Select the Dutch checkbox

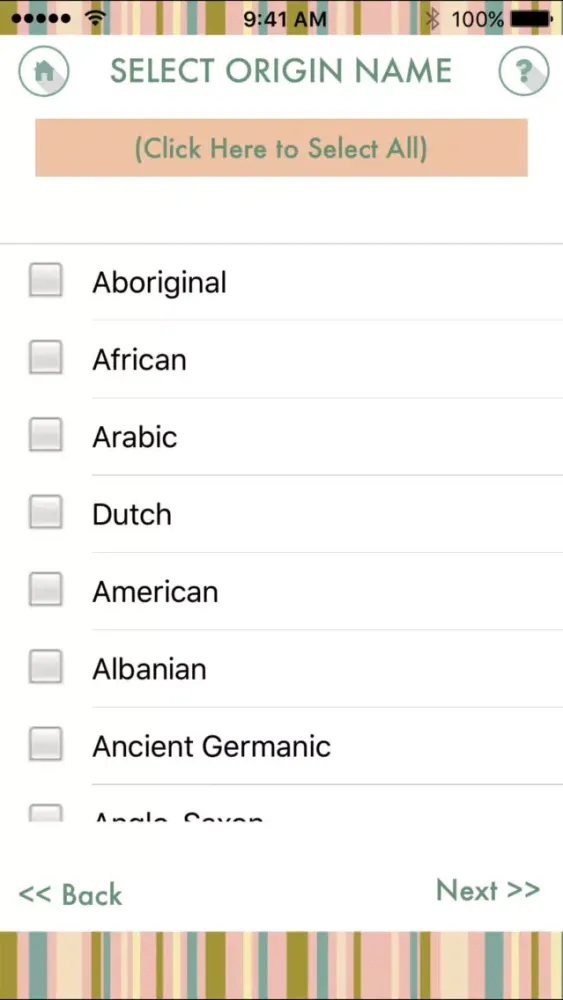click(45, 513)
